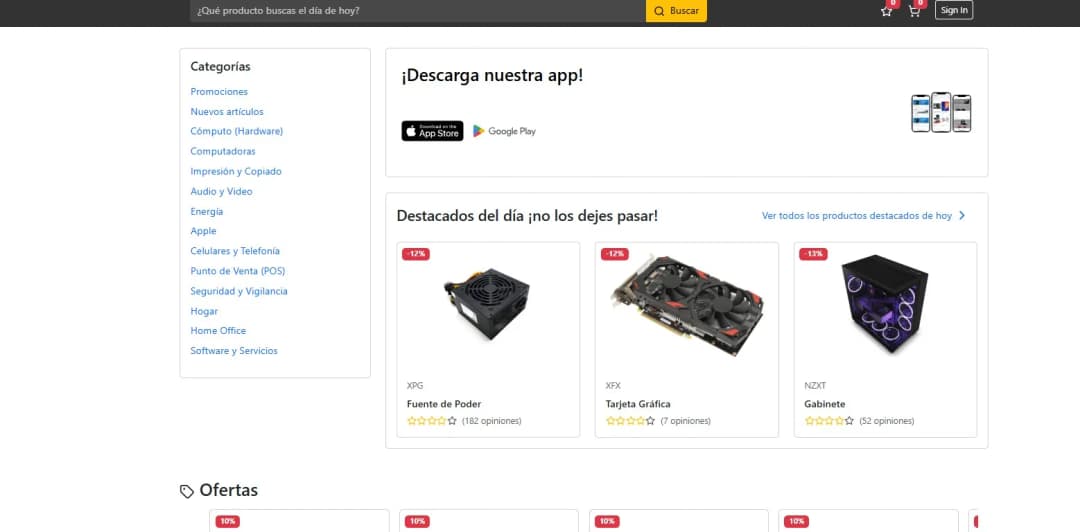Click the star rating of Fuente de Poder
This screenshot has width=1080, height=532.
(x=432, y=420)
